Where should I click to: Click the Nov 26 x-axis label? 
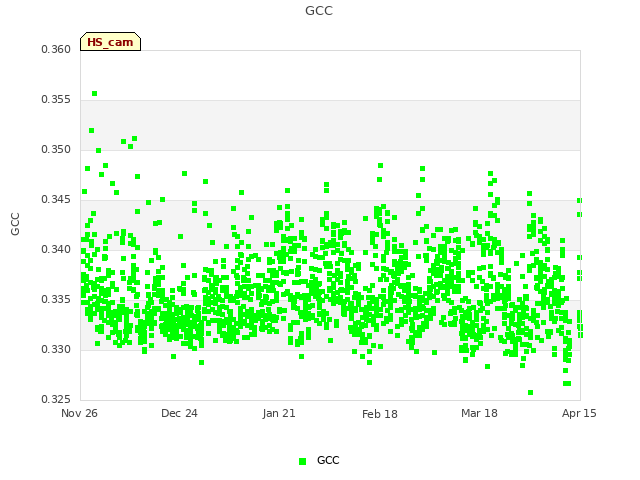(x=79, y=413)
